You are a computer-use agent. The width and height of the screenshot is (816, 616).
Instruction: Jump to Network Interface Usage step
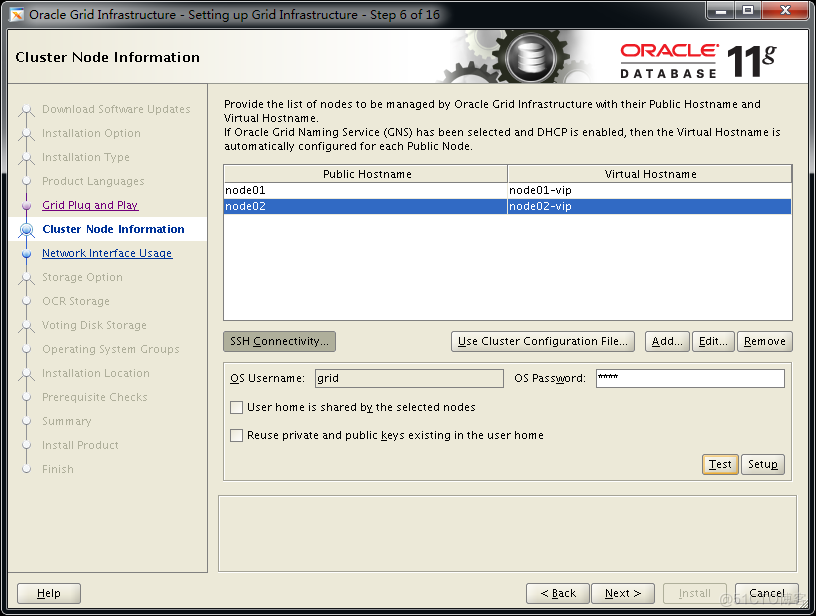[107, 253]
